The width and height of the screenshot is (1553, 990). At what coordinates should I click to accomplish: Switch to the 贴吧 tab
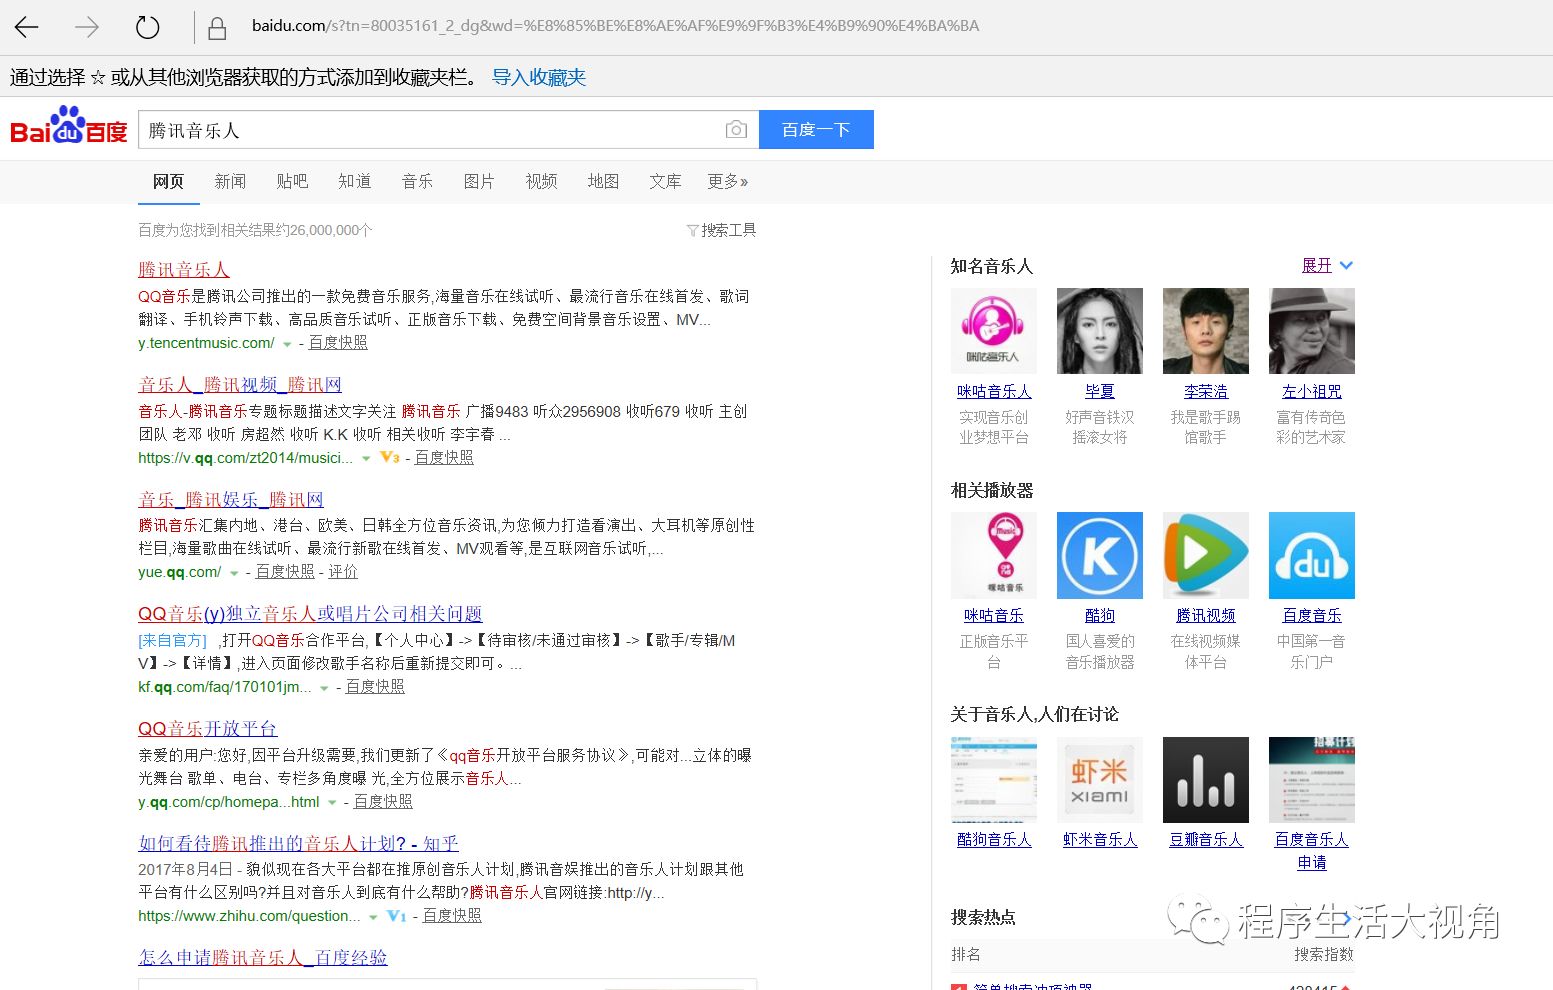pos(292,181)
